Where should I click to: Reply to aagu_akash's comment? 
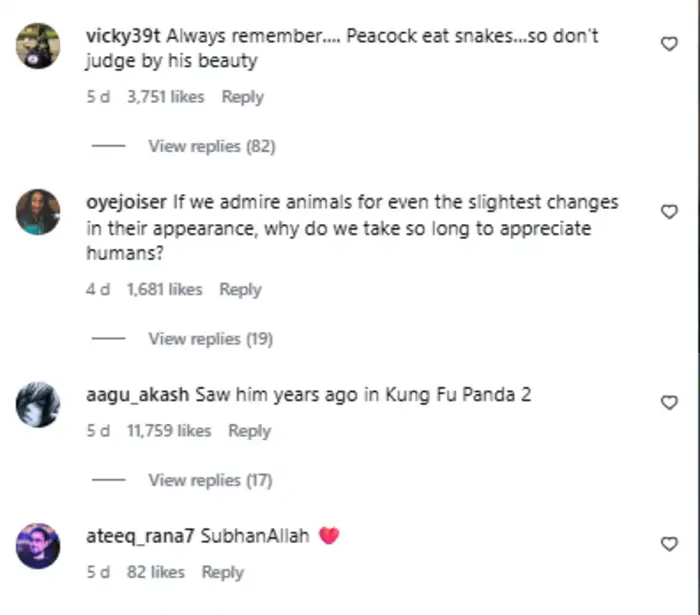pyautogui.click(x=249, y=431)
